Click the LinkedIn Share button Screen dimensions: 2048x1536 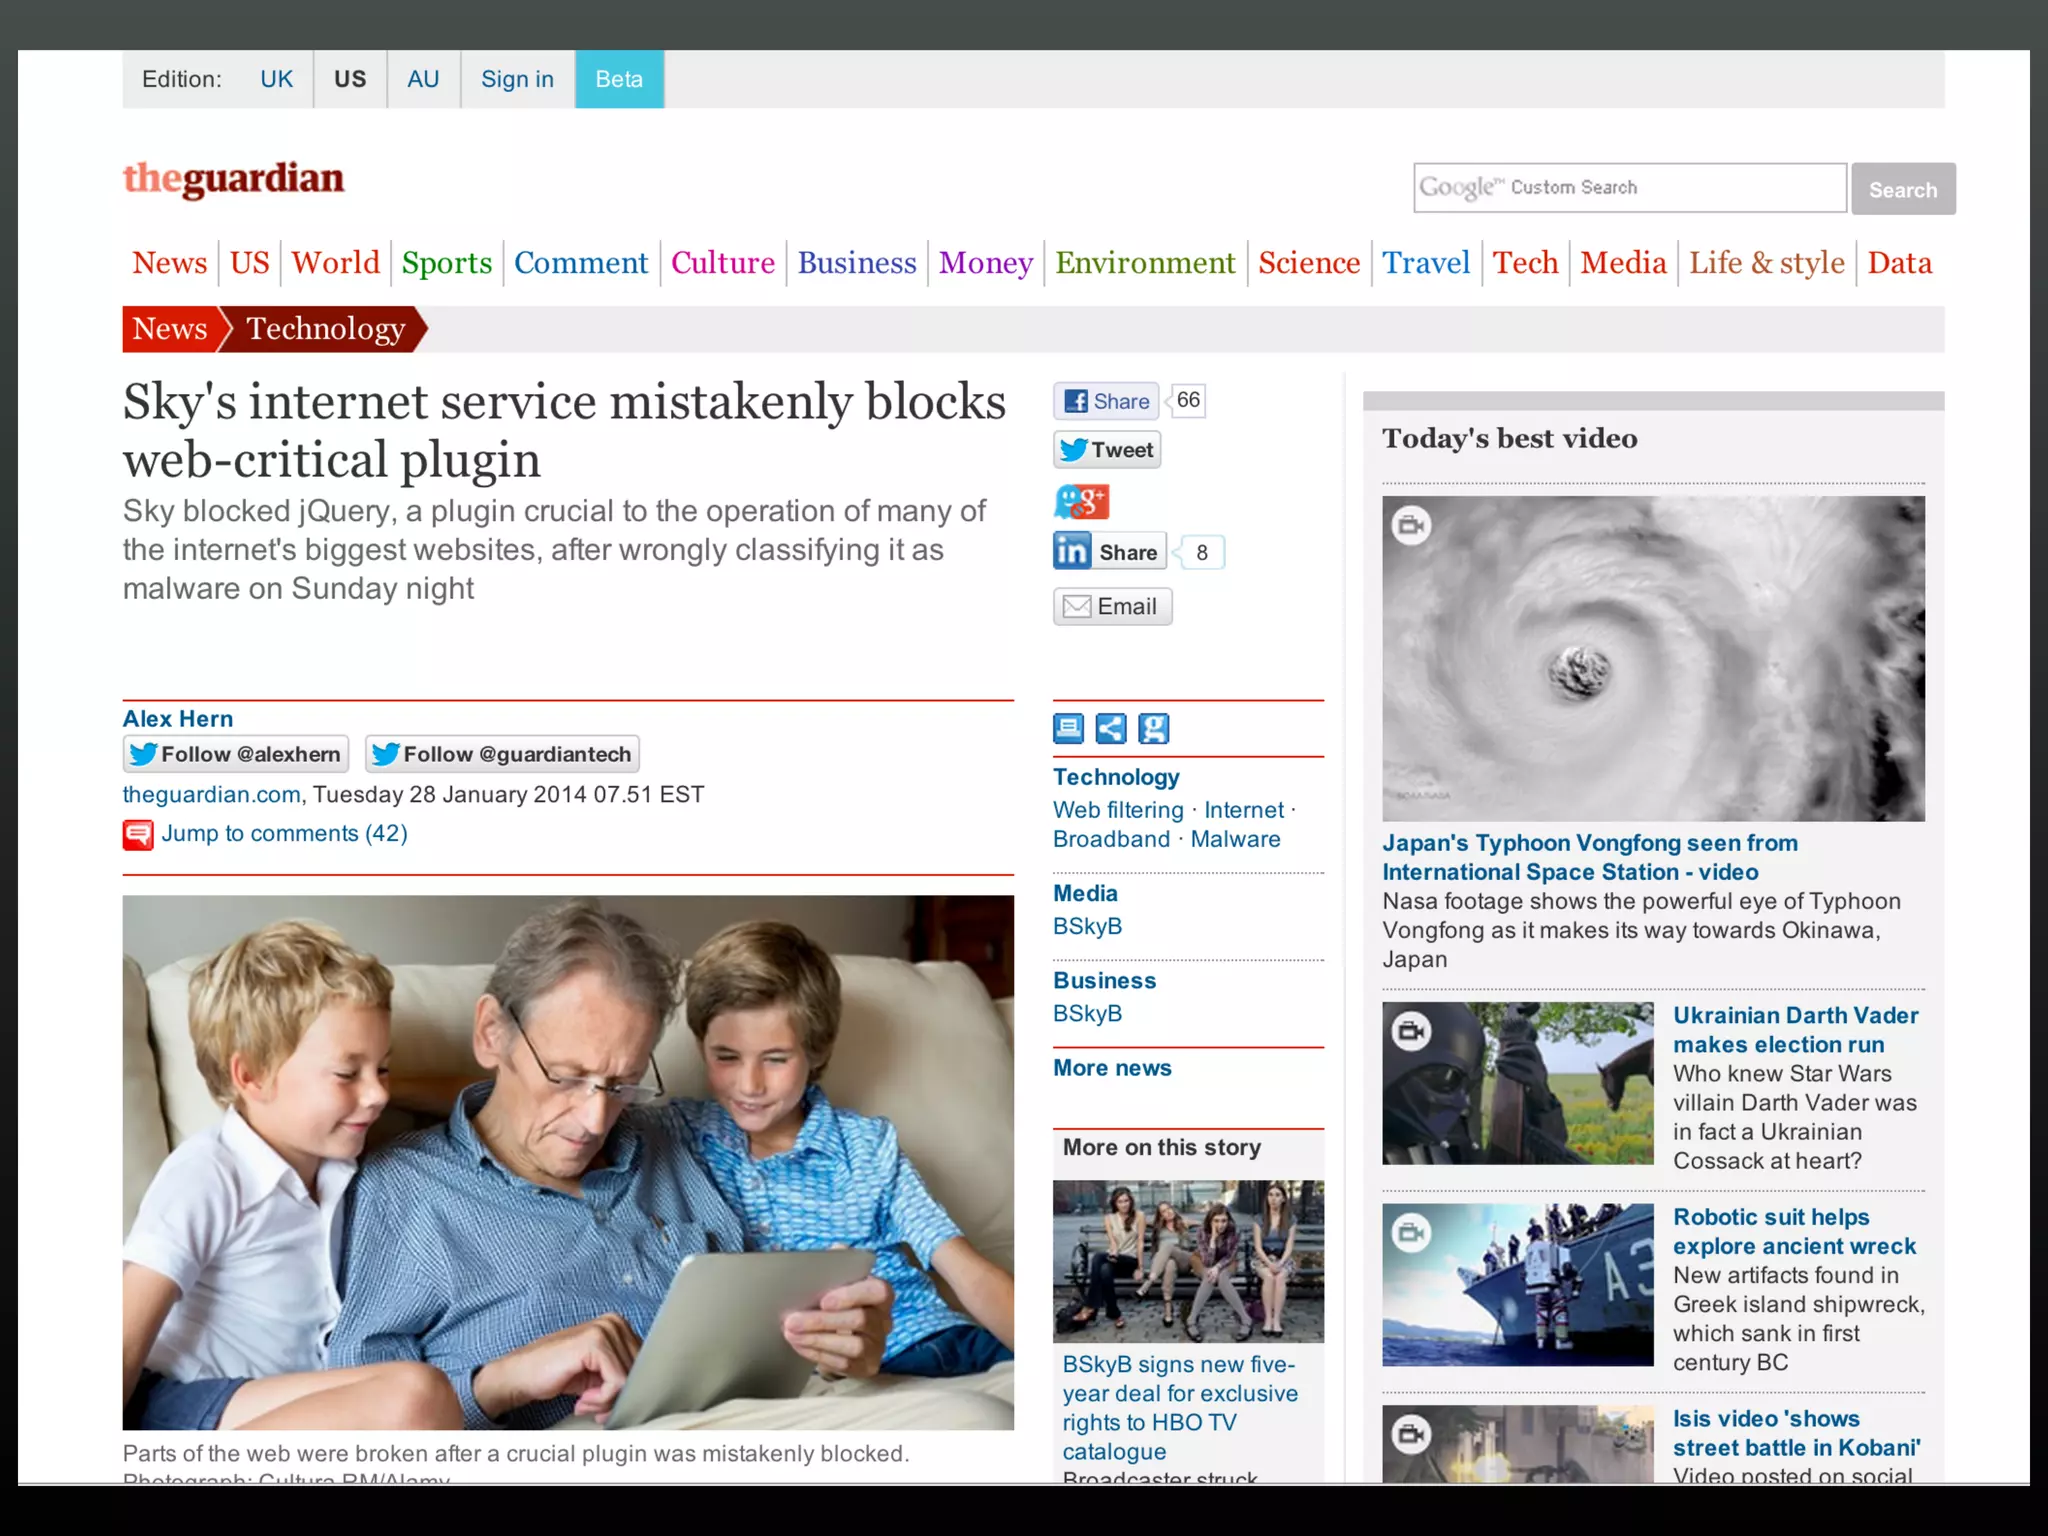[1110, 552]
